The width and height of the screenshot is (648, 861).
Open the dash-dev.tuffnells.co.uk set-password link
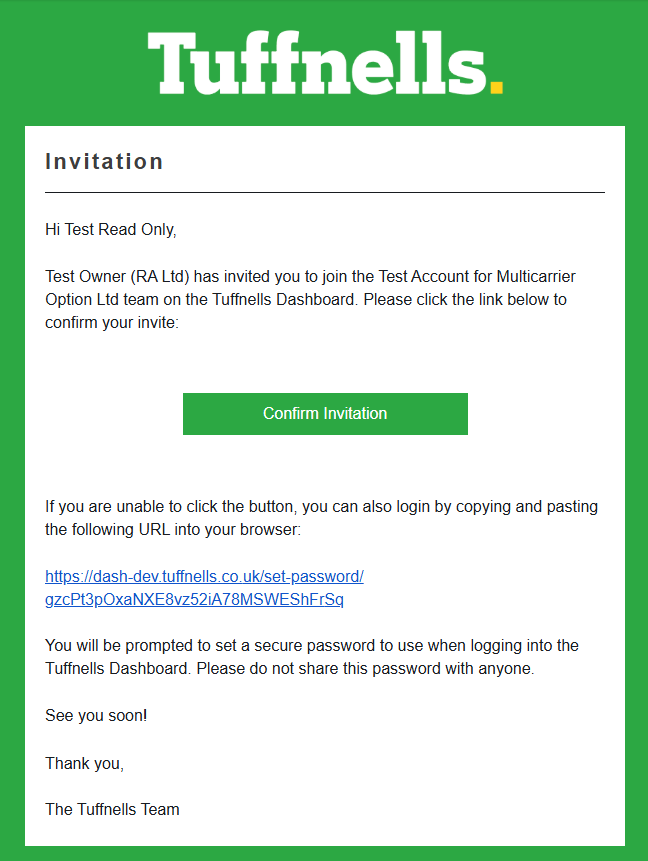[x=204, y=577]
